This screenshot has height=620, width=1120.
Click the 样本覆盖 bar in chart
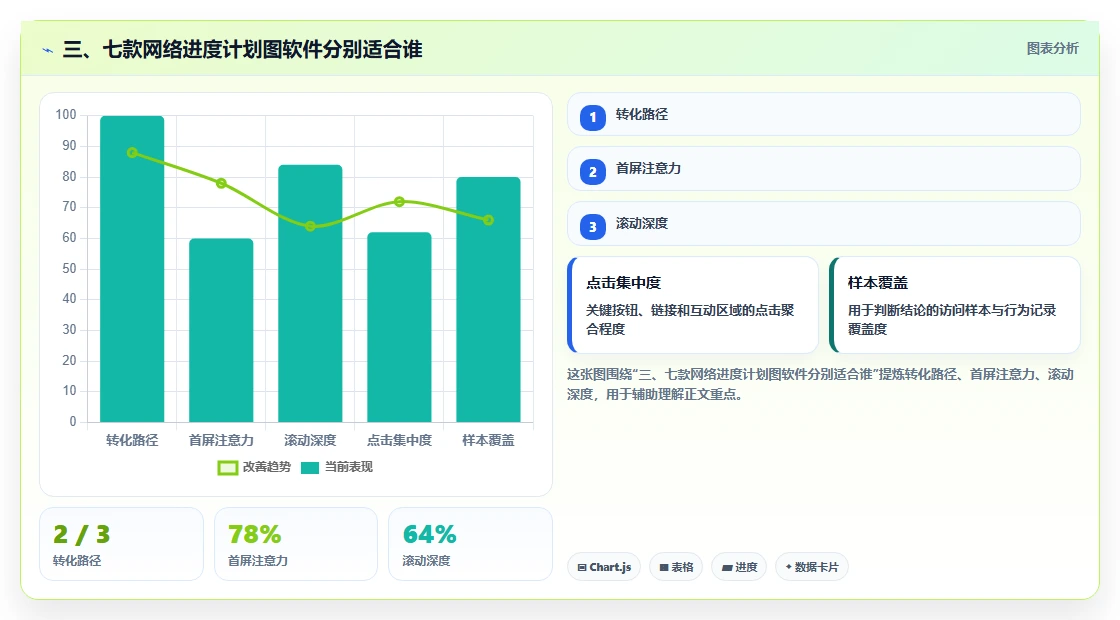[489, 299]
